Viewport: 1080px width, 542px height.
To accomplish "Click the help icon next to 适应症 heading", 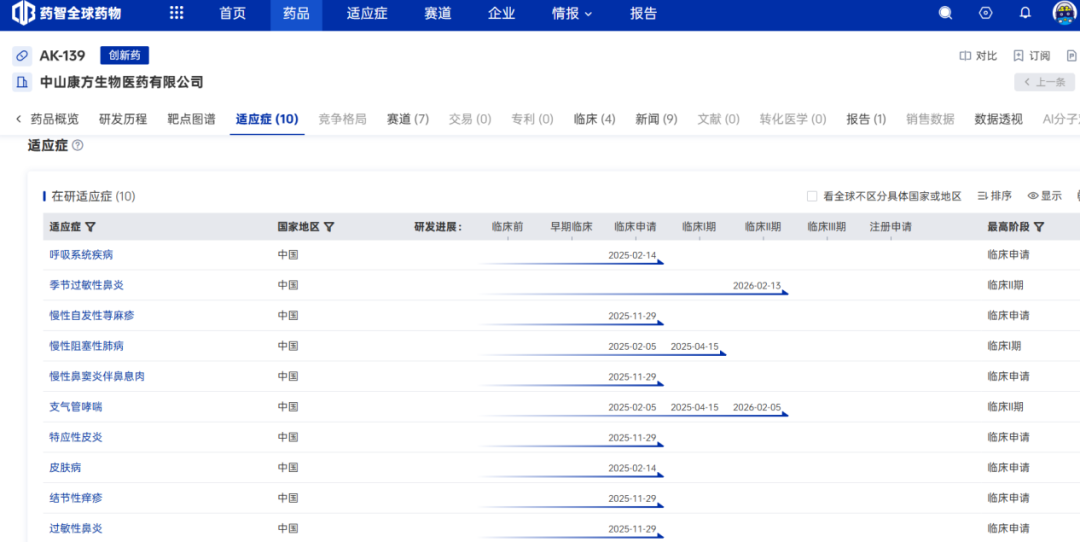I will (78, 145).
